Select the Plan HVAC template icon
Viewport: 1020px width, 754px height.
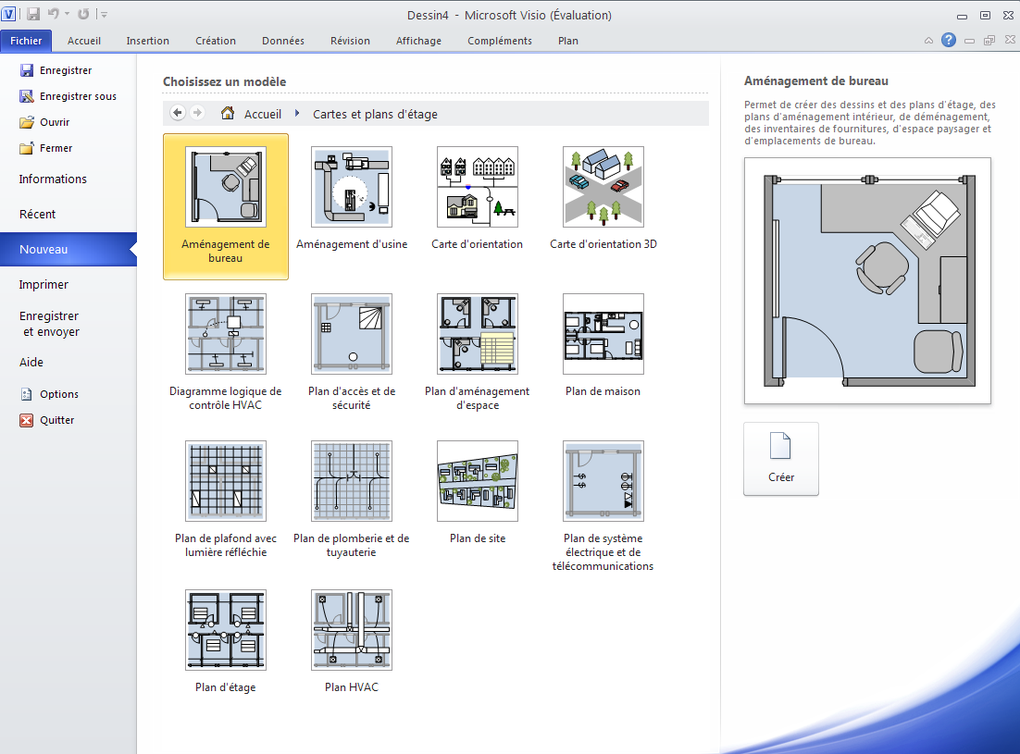click(351, 630)
